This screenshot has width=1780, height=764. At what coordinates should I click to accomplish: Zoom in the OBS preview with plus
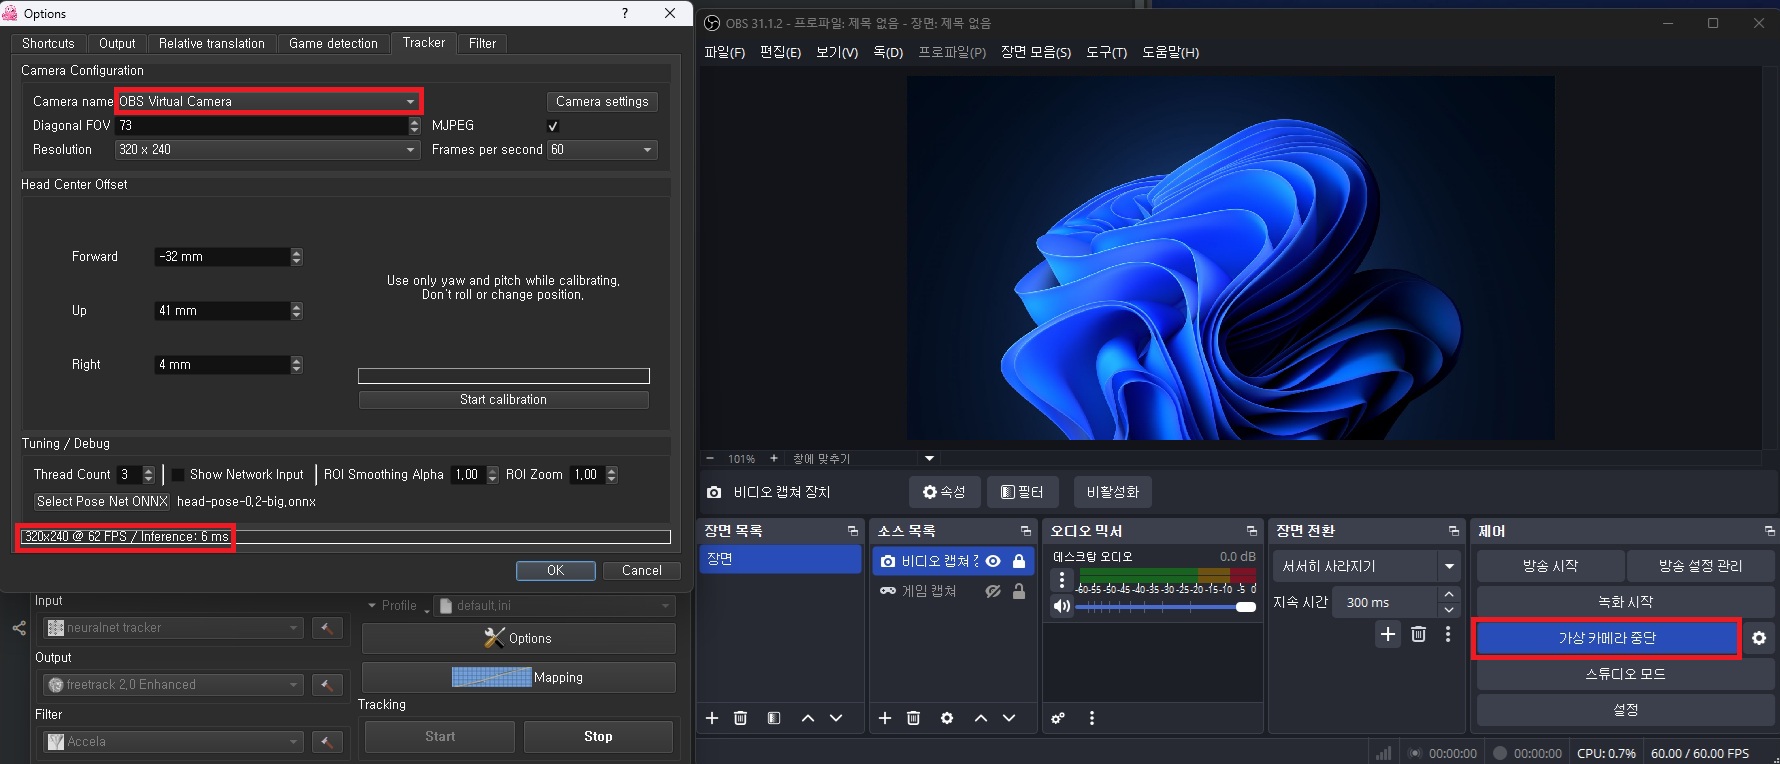[773, 459]
